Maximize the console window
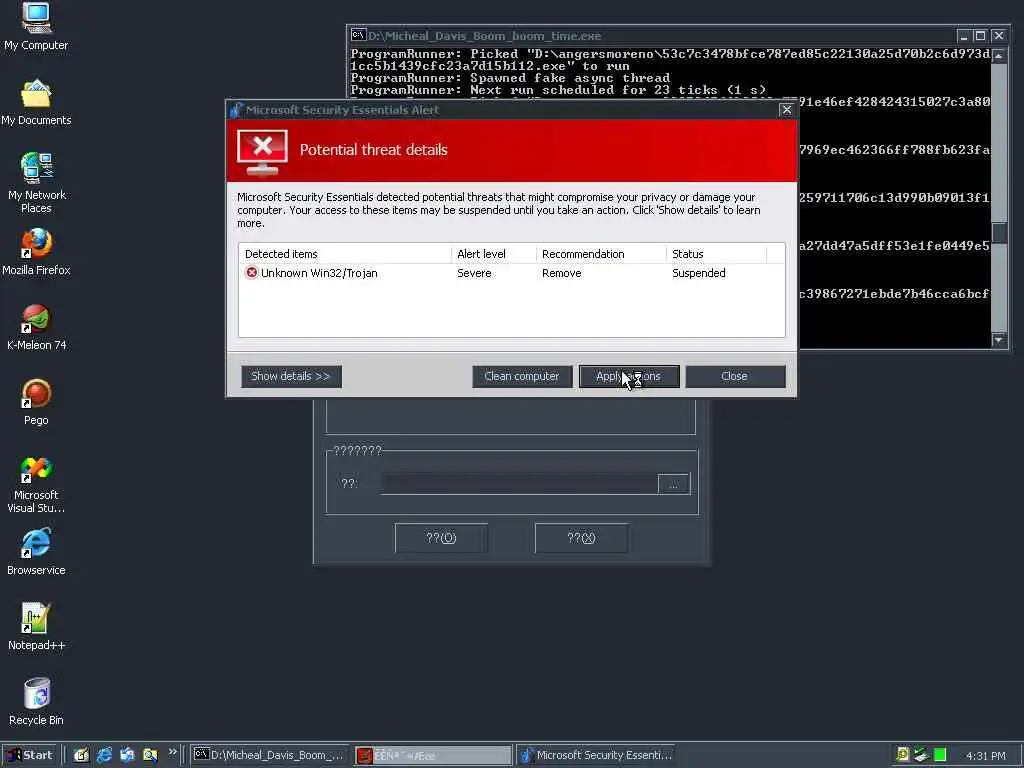Image resolution: width=1024 pixels, height=768 pixels. (x=980, y=35)
